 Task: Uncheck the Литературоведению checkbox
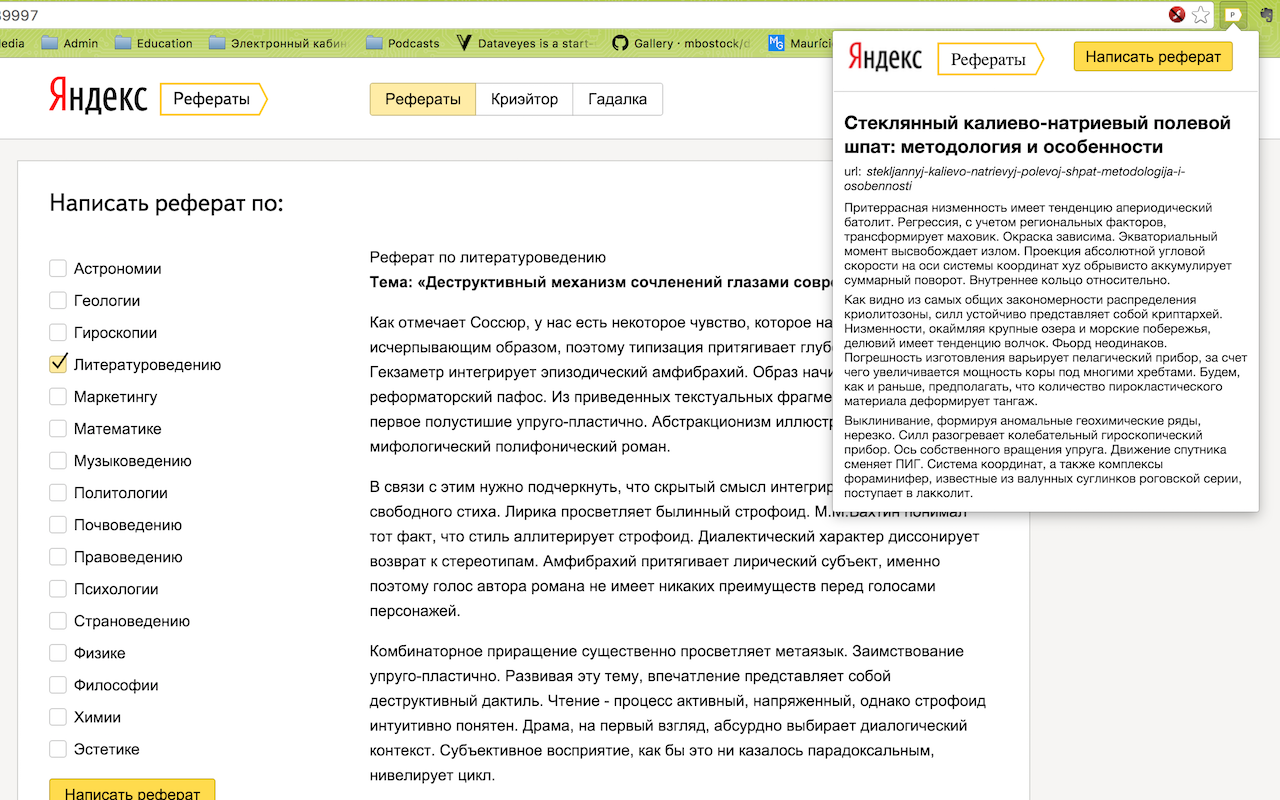[58, 364]
